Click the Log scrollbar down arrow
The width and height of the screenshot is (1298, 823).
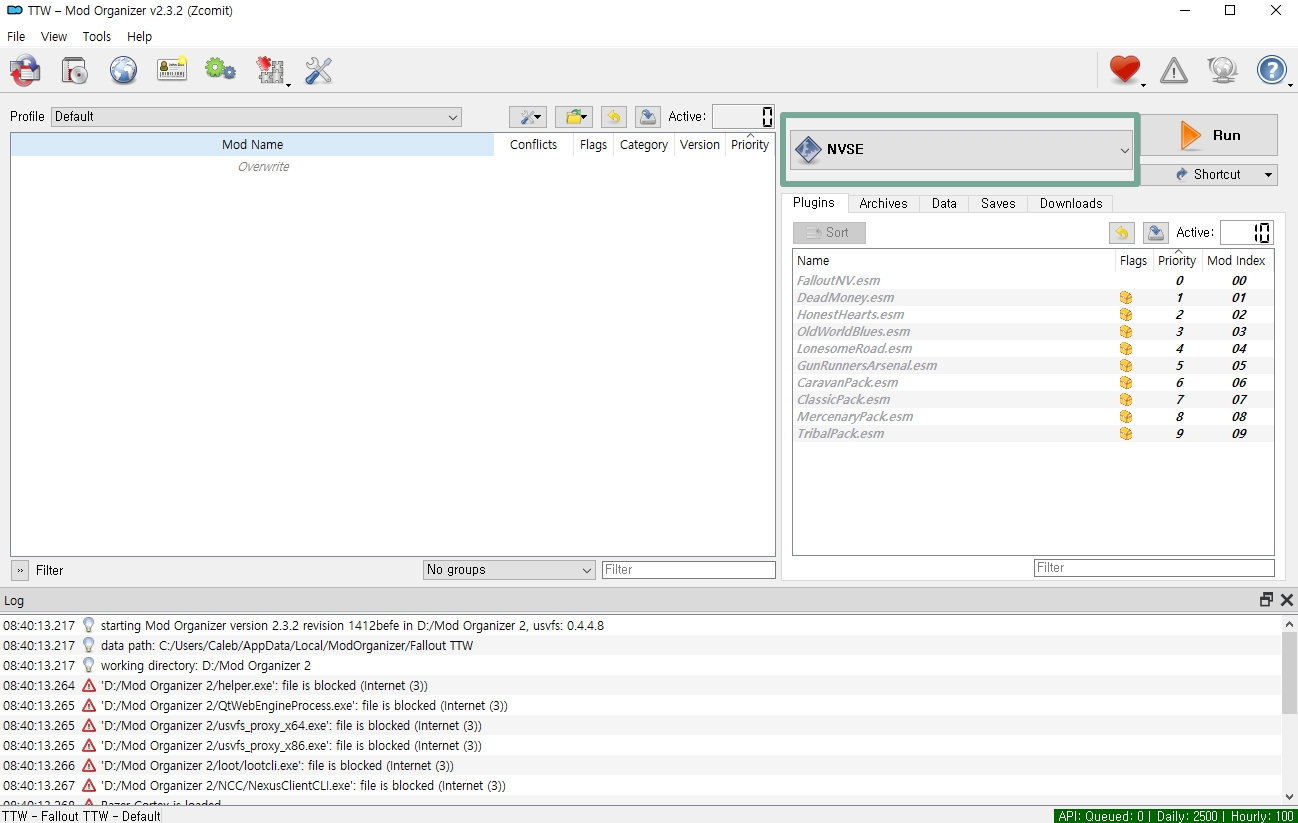coord(1289,796)
